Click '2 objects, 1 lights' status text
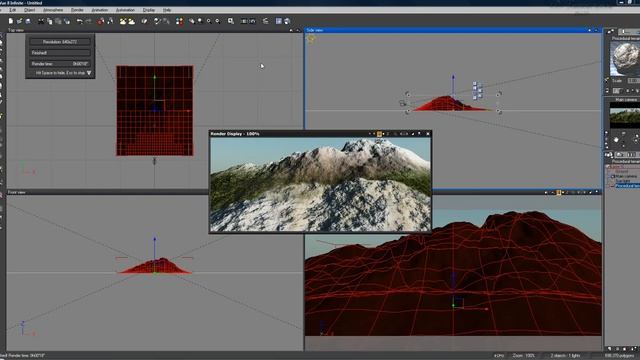The height and width of the screenshot is (360, 640). (565, 356)
